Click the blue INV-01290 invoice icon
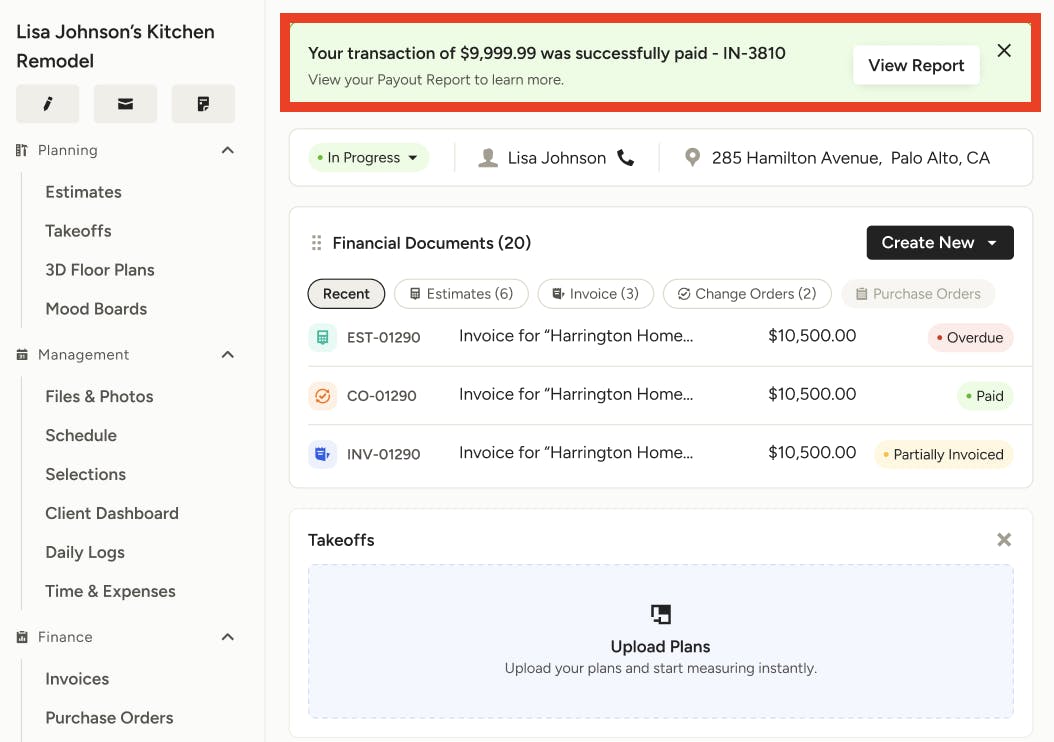This screenshot has width=1054, height=742. 322,454
